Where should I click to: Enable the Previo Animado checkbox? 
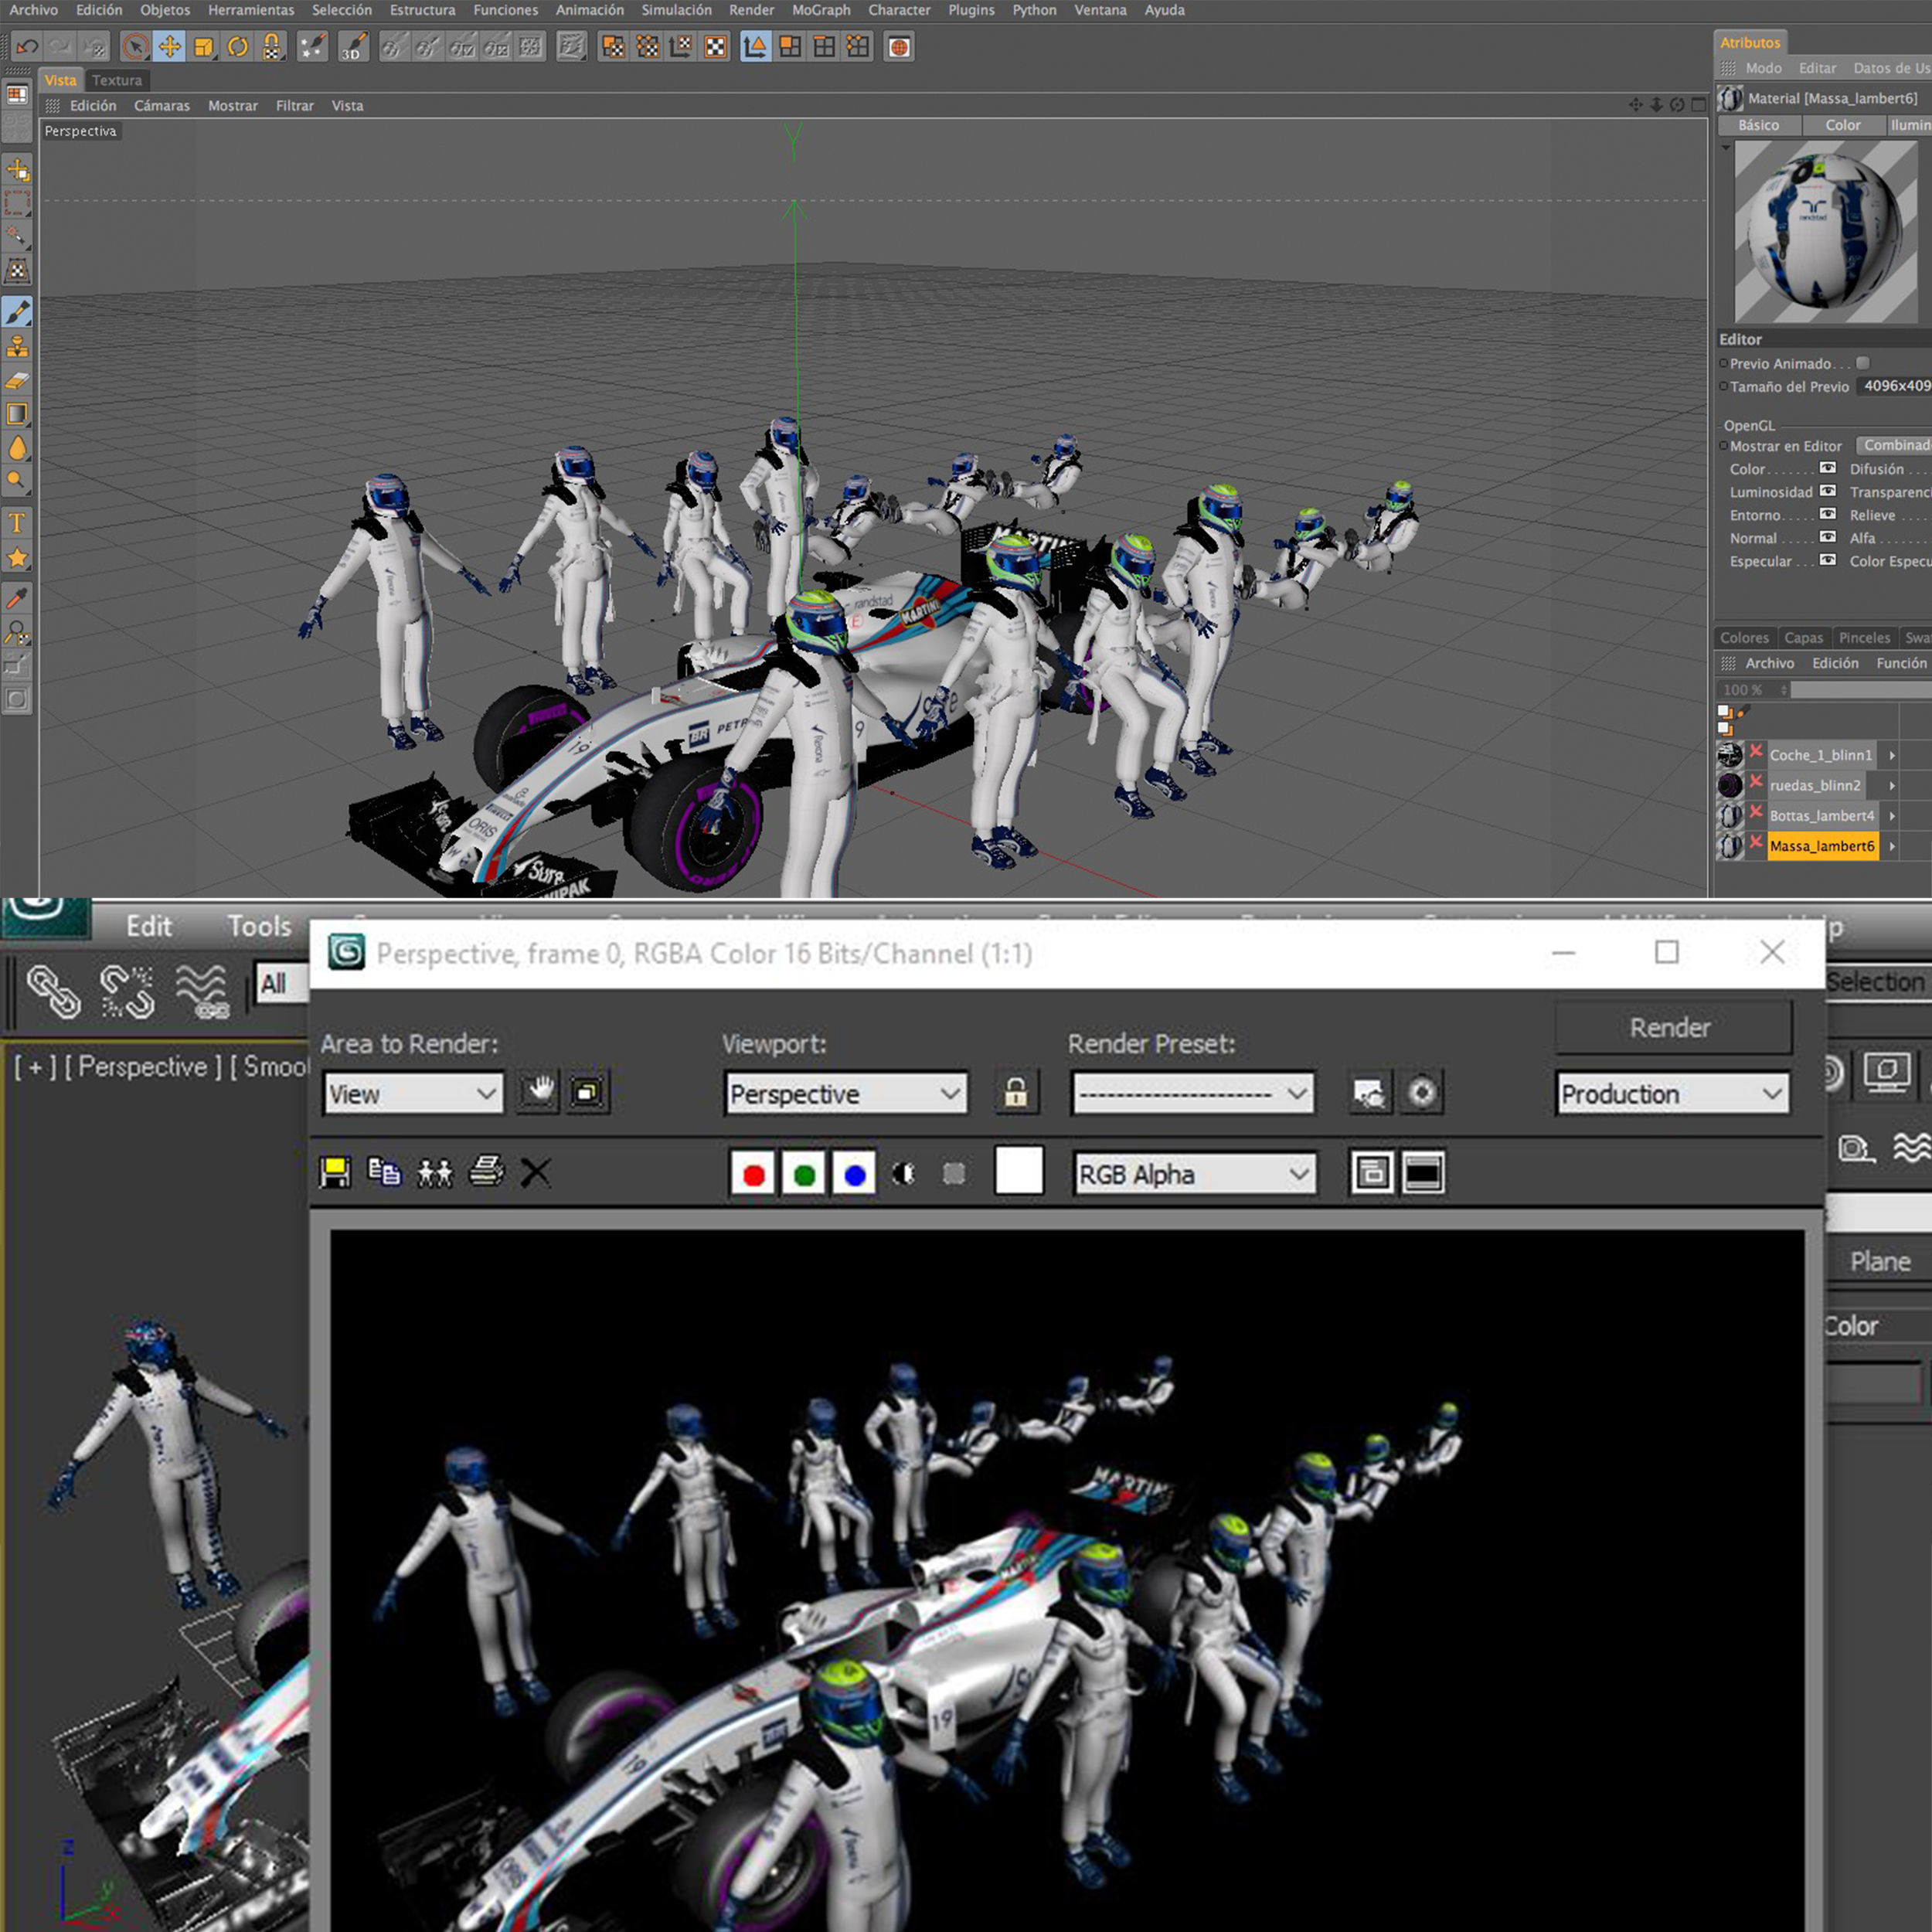(x=1863, y=363)
